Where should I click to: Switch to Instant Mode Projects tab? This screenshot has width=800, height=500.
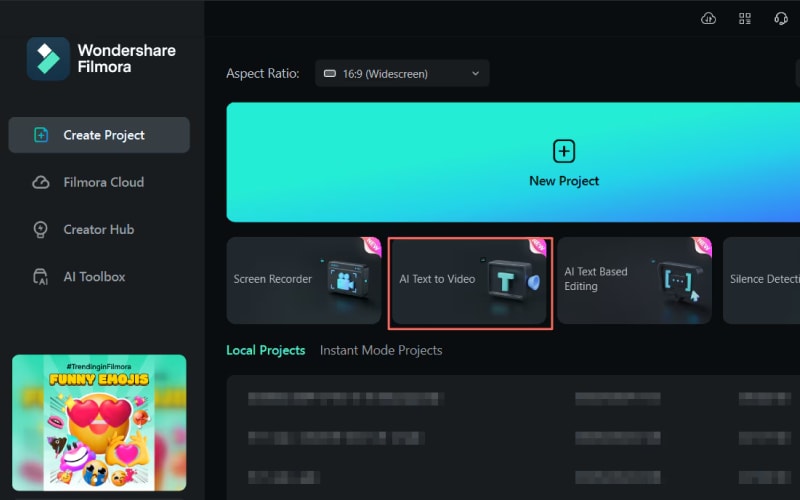tap(381, 351)
